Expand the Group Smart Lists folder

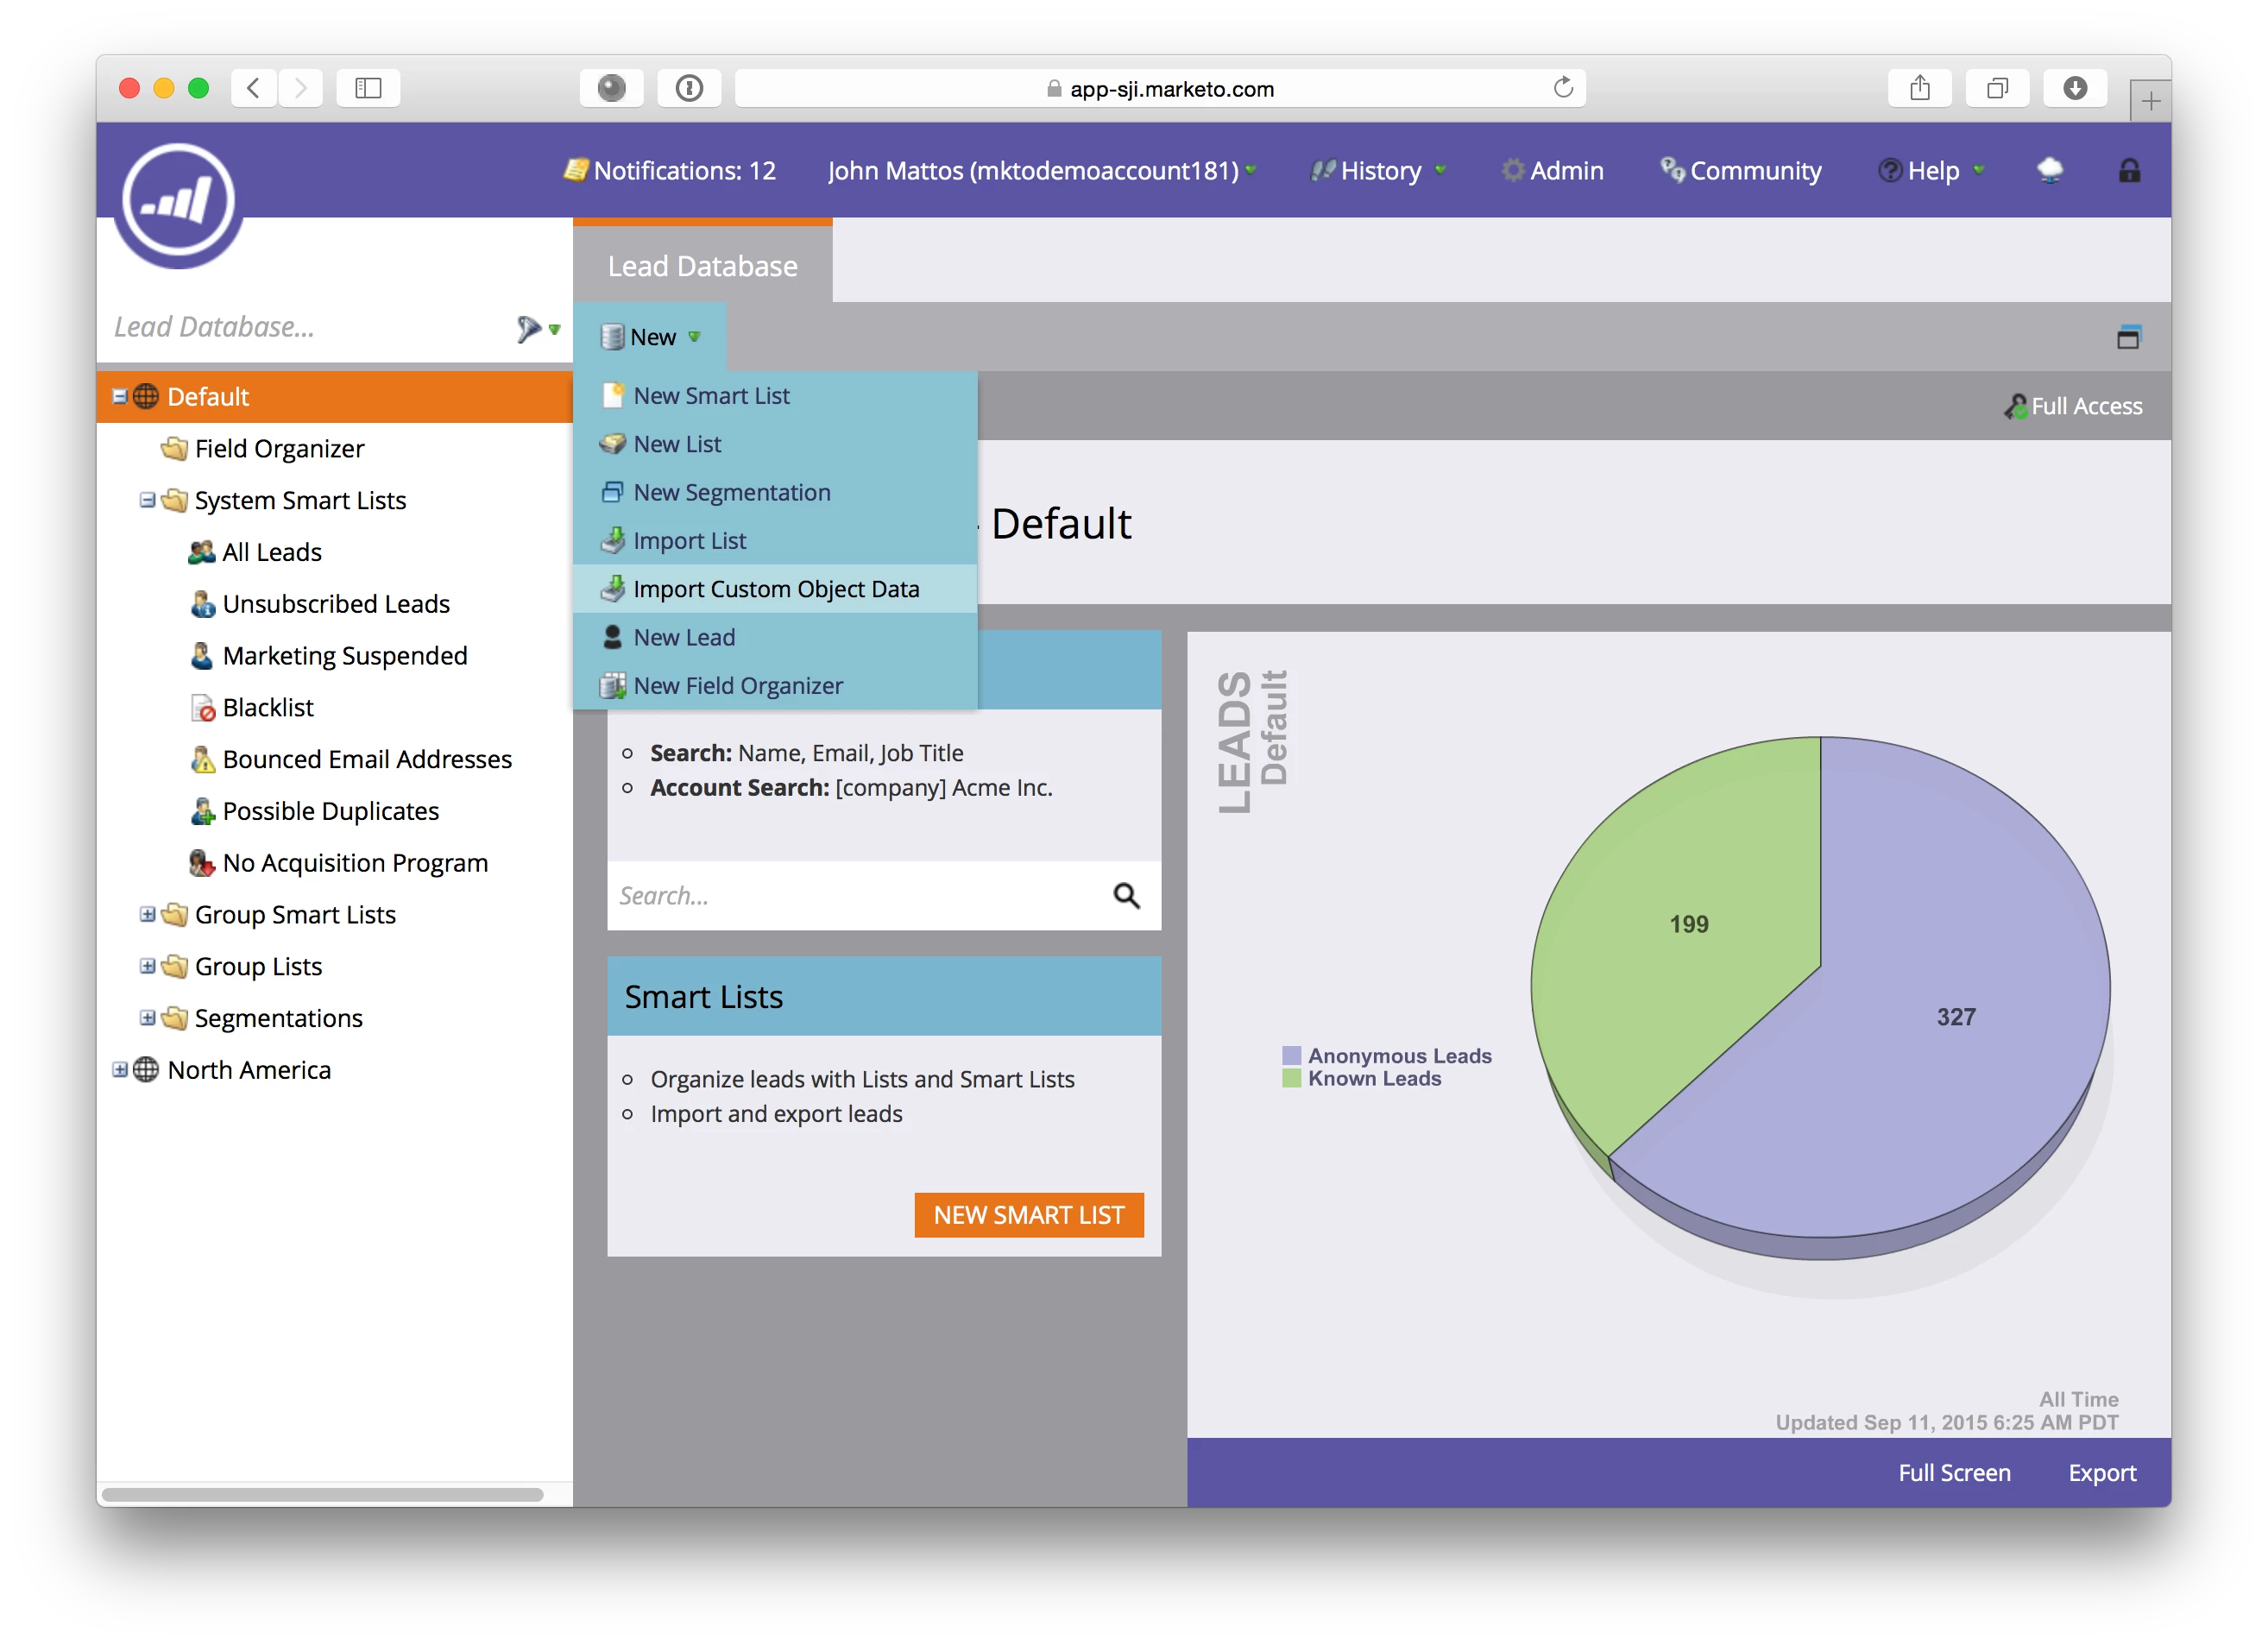tap(147, 914)
